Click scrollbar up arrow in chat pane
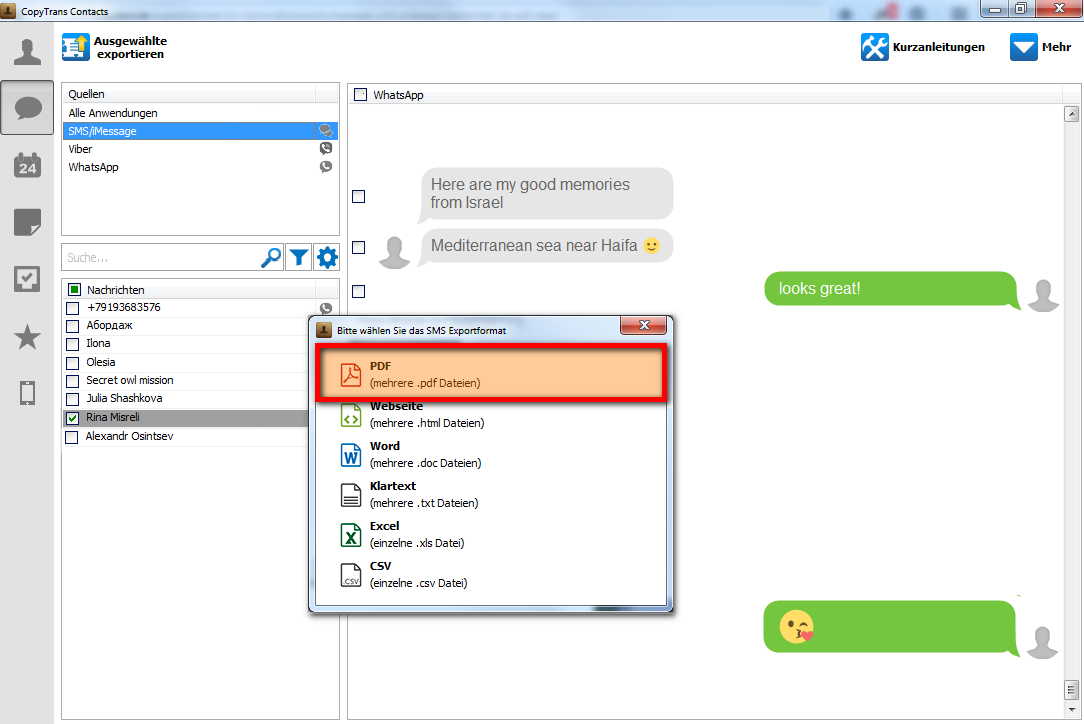 1072,114
